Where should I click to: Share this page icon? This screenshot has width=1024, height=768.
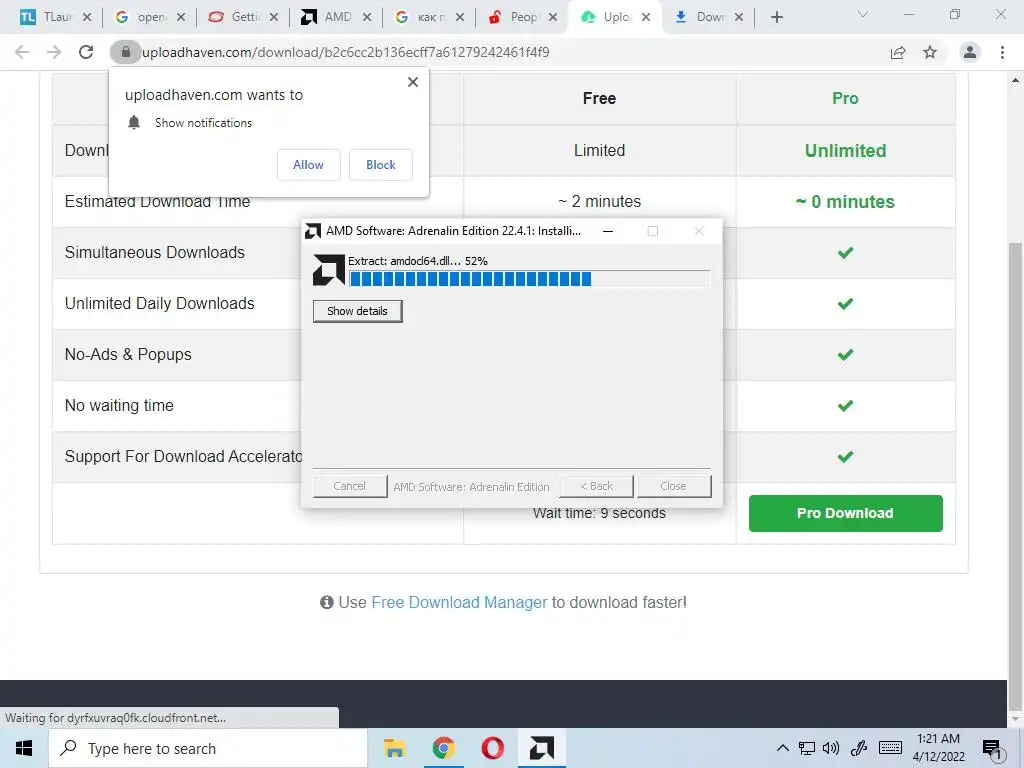(x=898, y=52)
